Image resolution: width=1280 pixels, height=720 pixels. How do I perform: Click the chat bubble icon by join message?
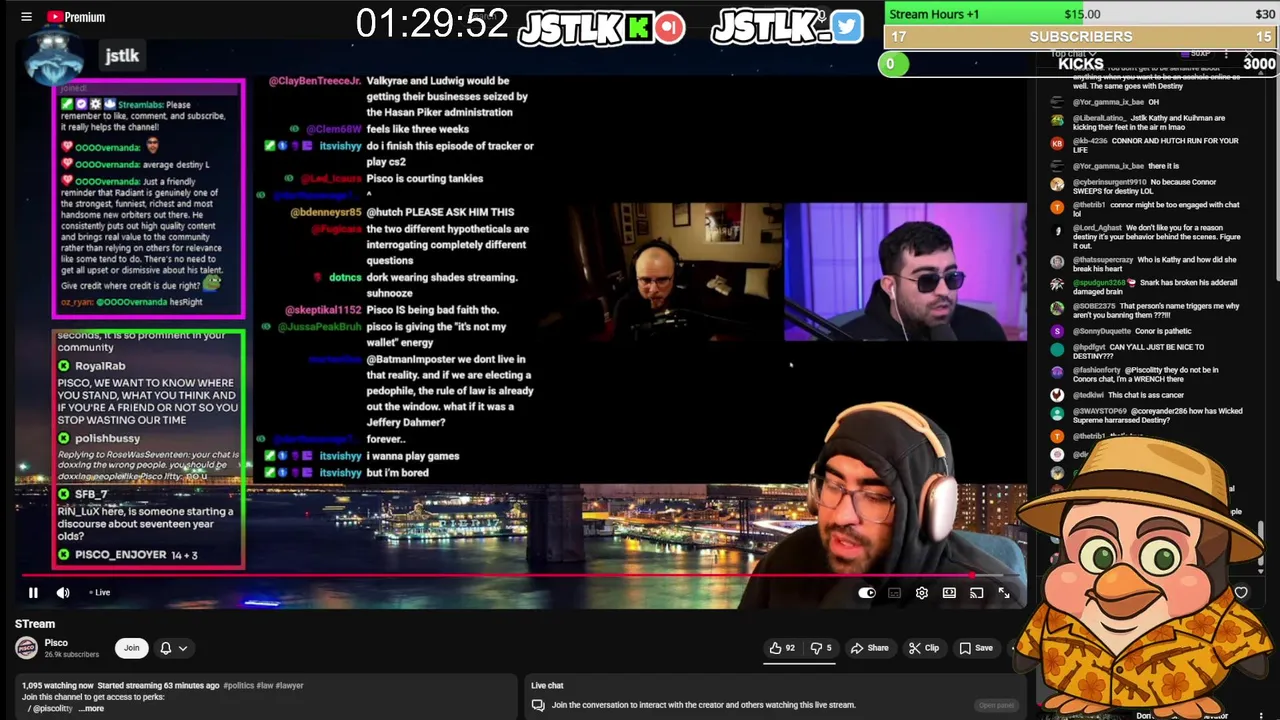pos(538,705)
